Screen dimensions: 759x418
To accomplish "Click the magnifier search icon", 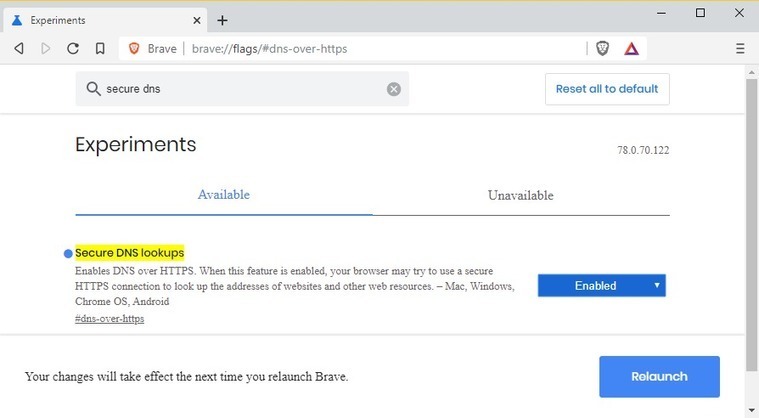I will 93,89.
